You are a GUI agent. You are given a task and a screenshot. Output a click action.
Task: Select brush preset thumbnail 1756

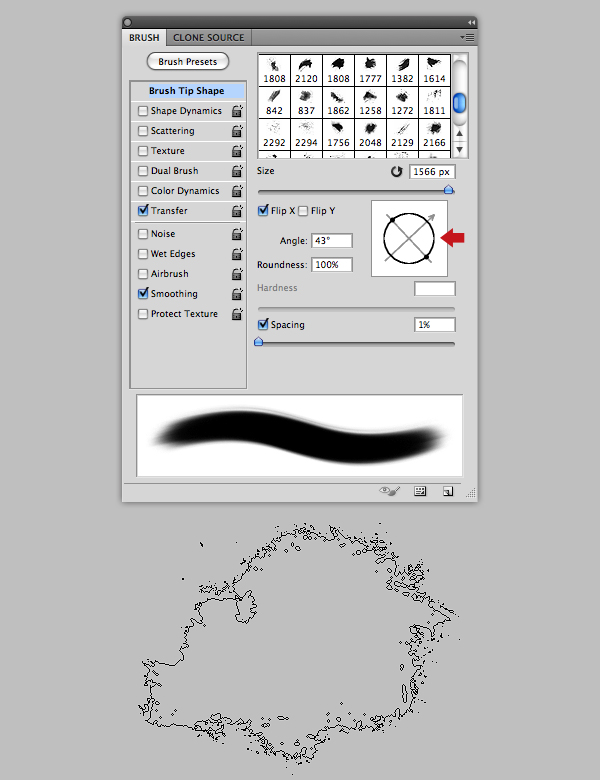(x=338, y=134)
